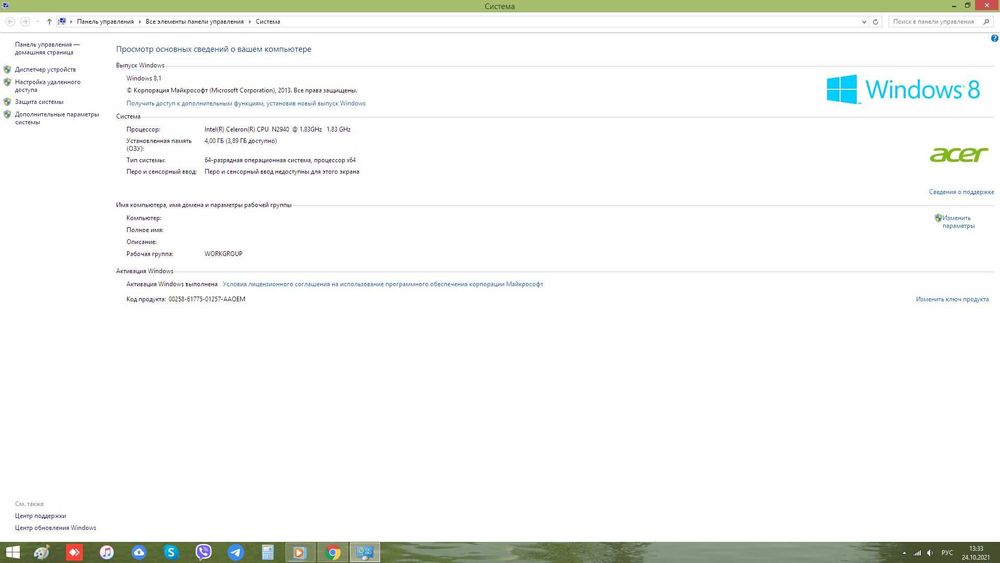Expand the recent pages arrow next to navigation buttons
The width and height of the screenshot is (1000, 563).
click(x=38, y=22)
